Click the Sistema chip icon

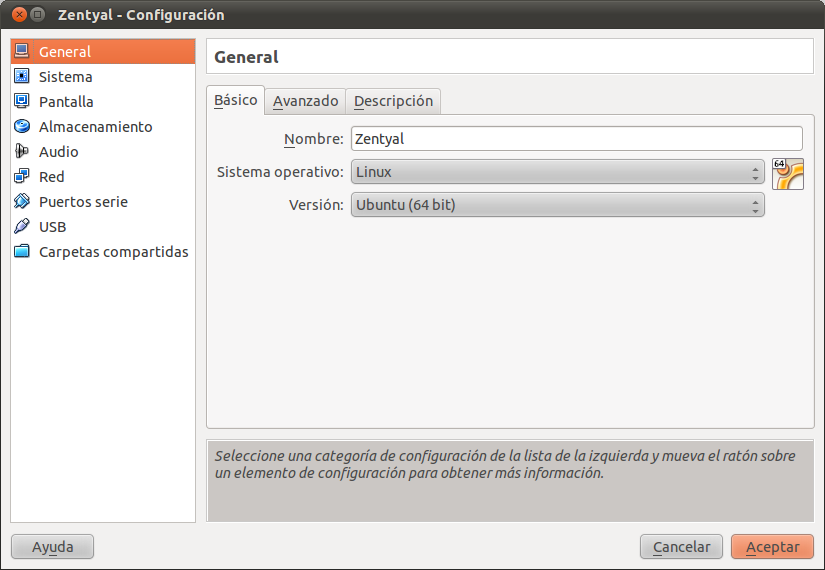click(x=22, y=76)
